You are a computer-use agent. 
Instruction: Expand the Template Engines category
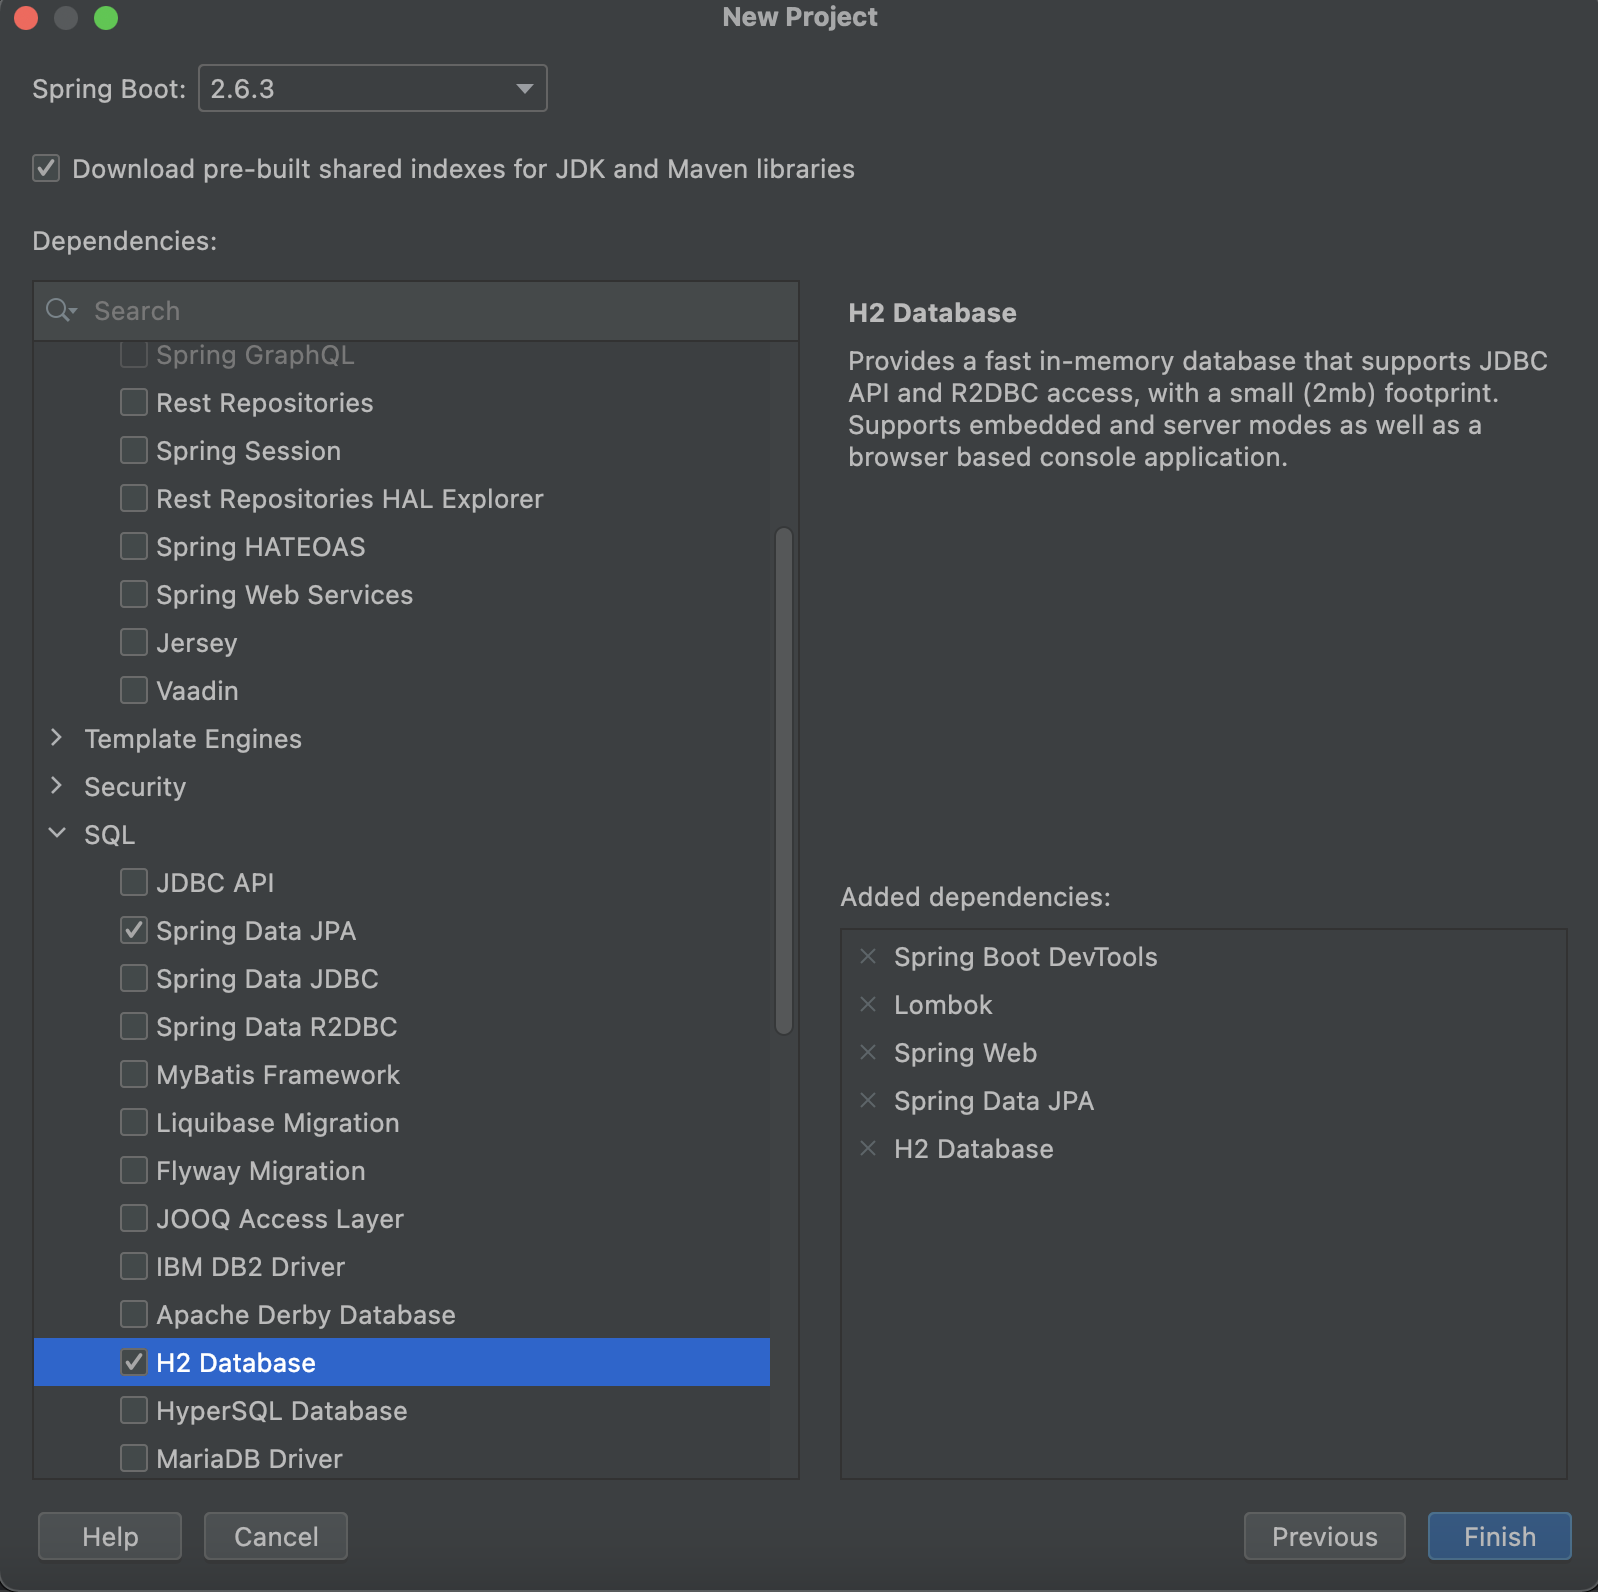point(57,738)
